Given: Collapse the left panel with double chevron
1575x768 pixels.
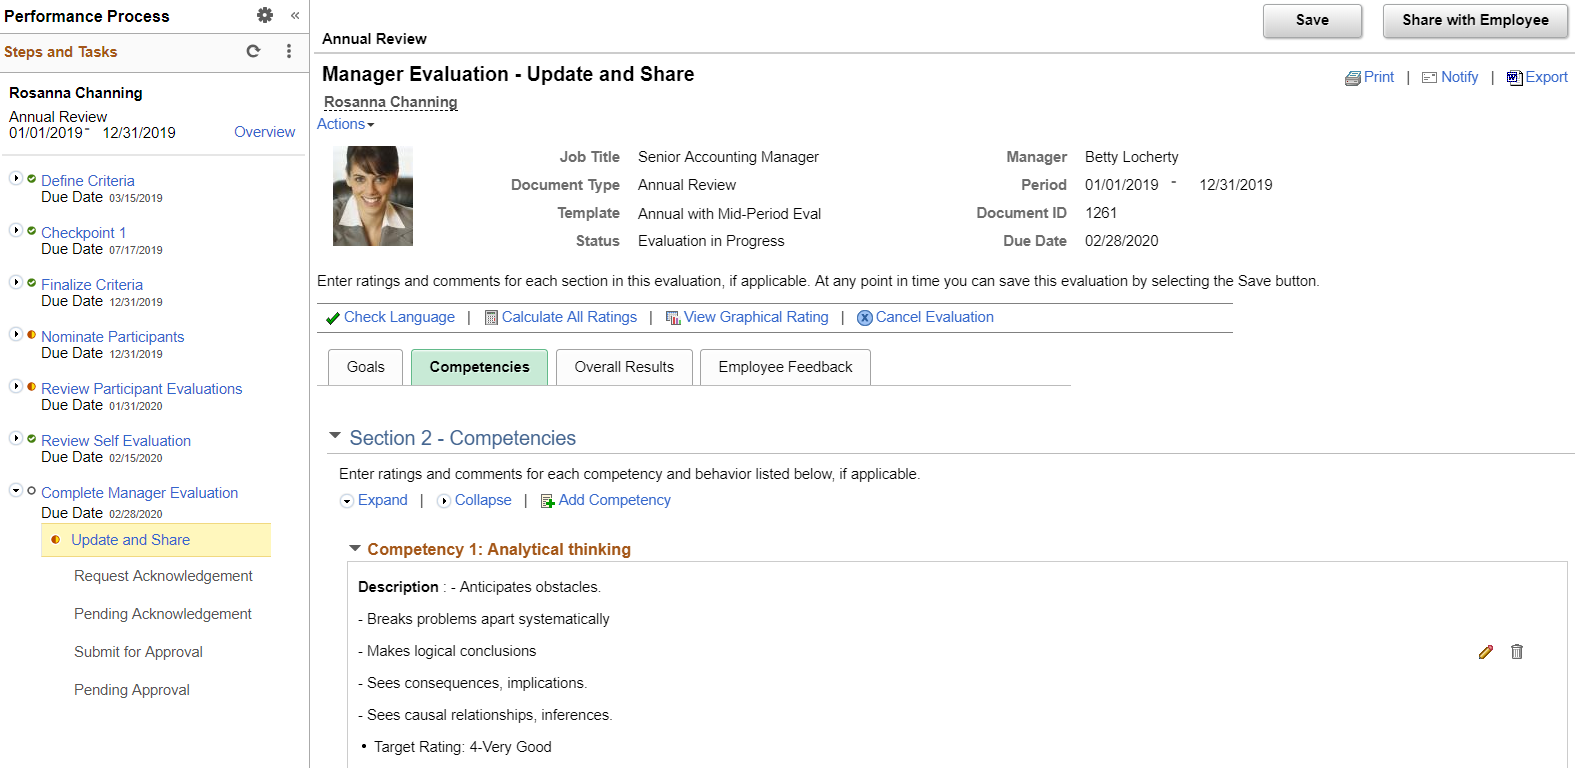Looking at the screenshot, I should point(295,15).
